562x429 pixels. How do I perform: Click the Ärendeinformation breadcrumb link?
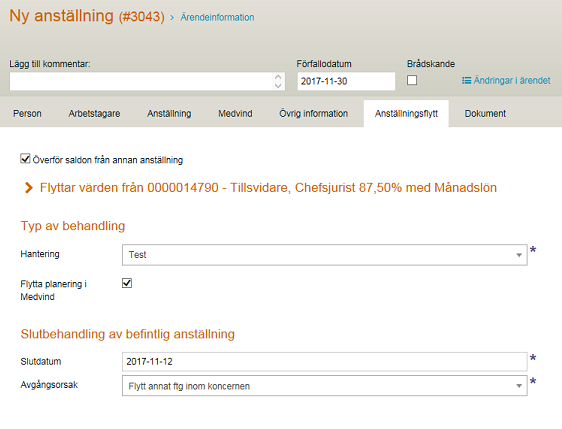point(217,17)
